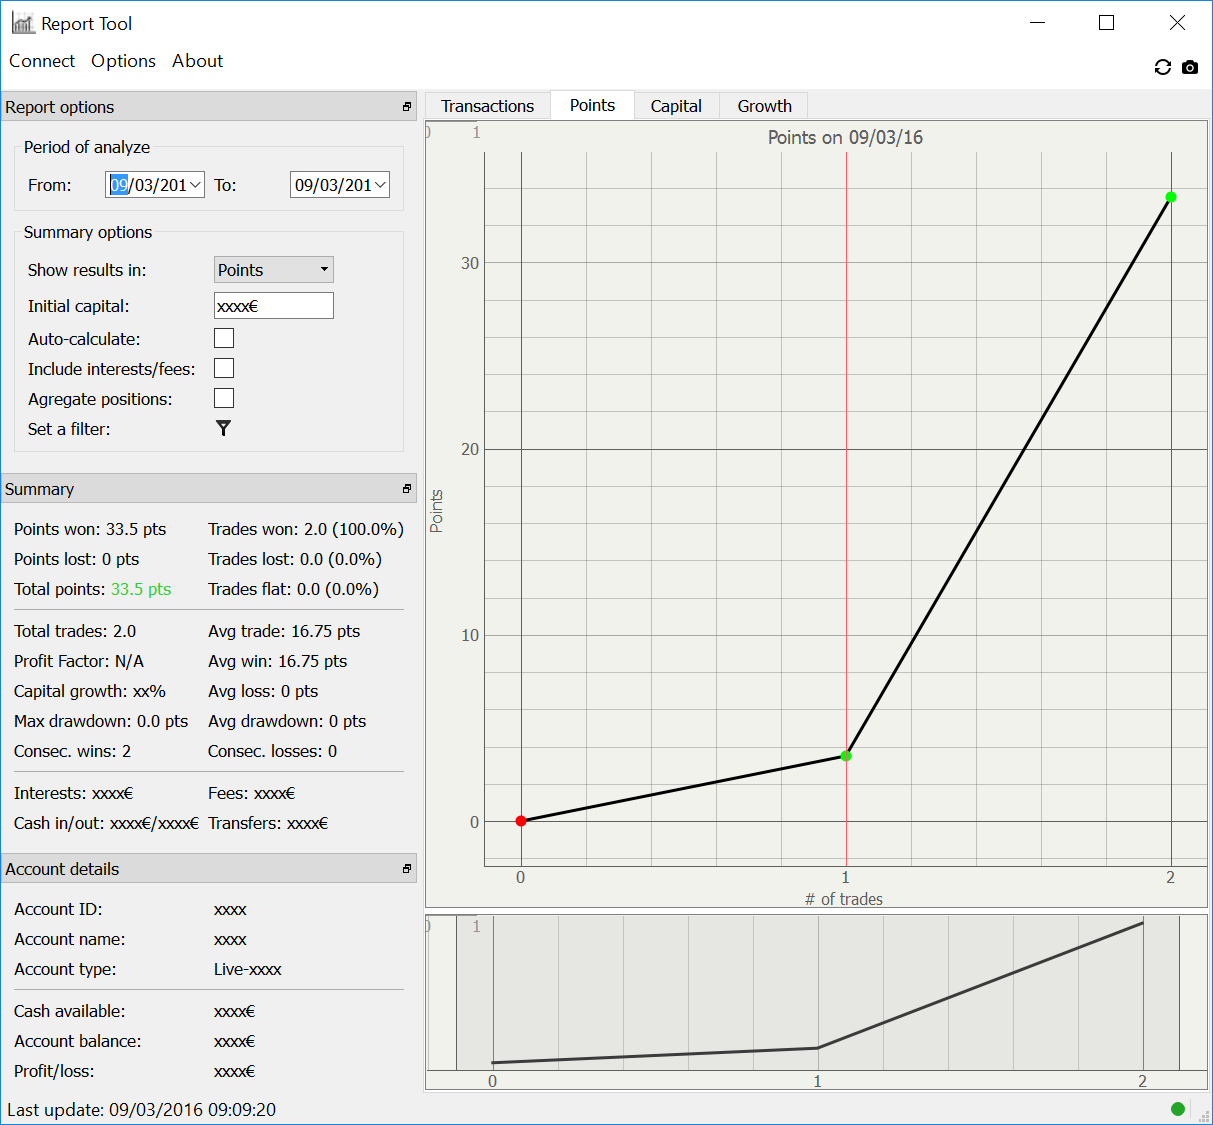The width and height of the screenshot is (1213, 1125).
Task: Check Include interests/fees option
Action: 224,369
